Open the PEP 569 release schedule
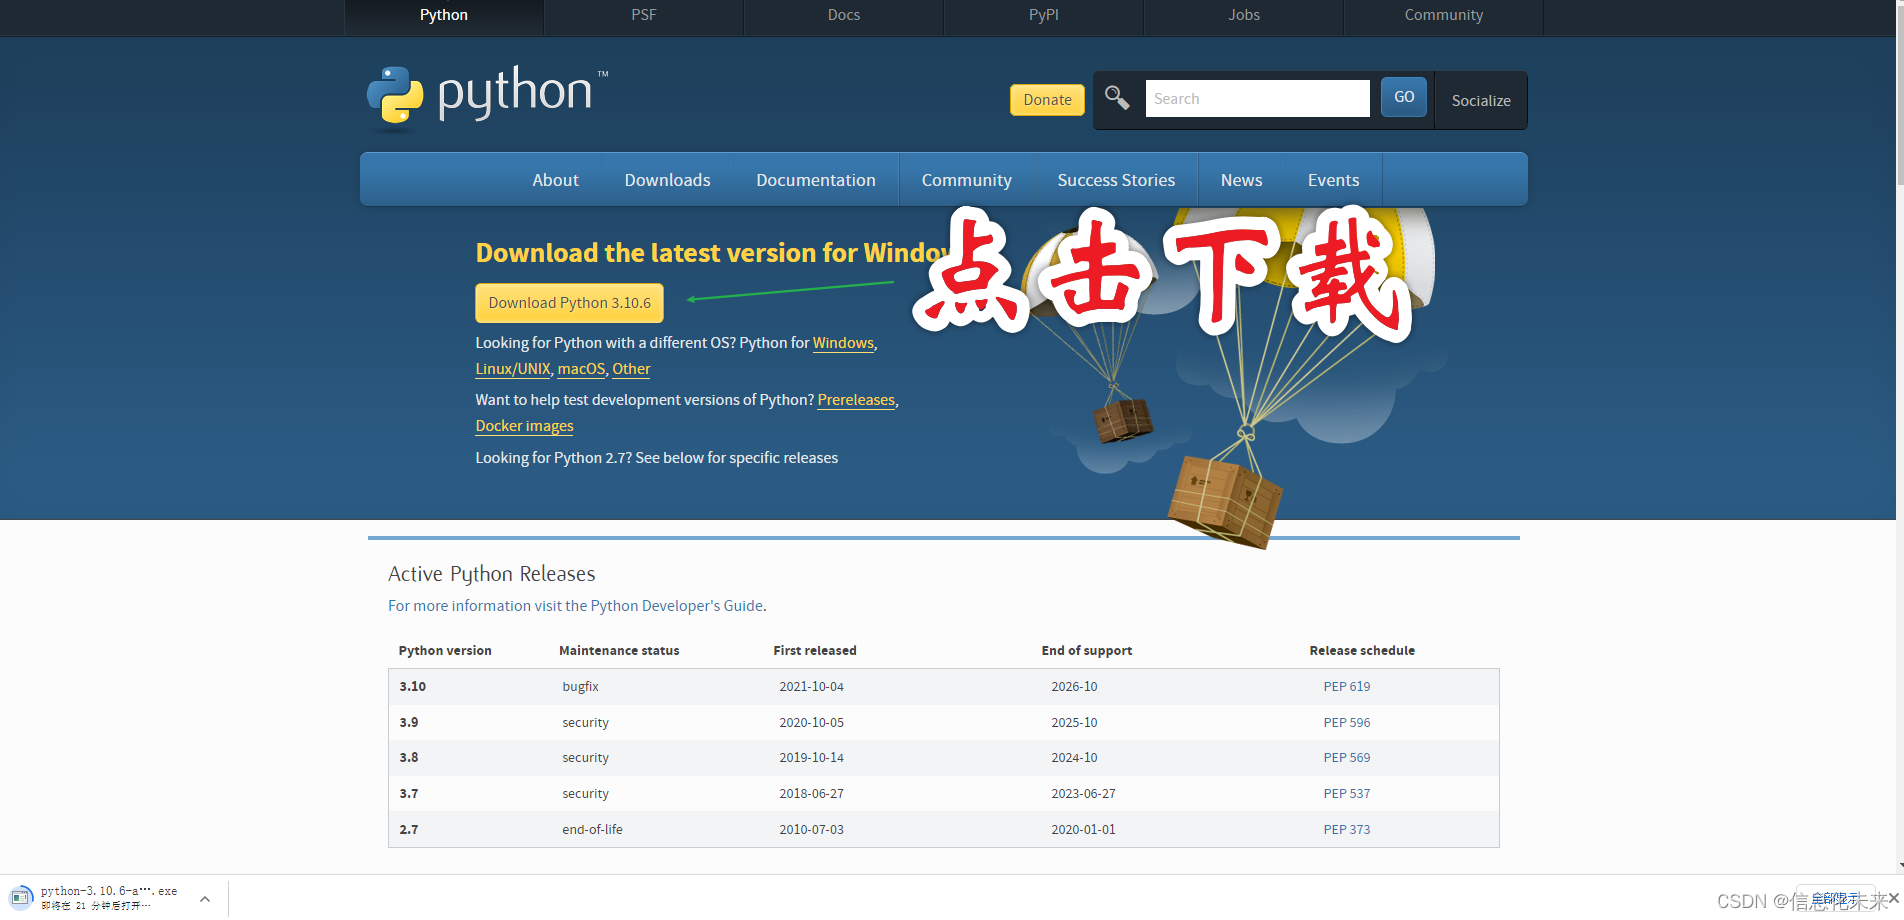 [x=1347, y=758]
